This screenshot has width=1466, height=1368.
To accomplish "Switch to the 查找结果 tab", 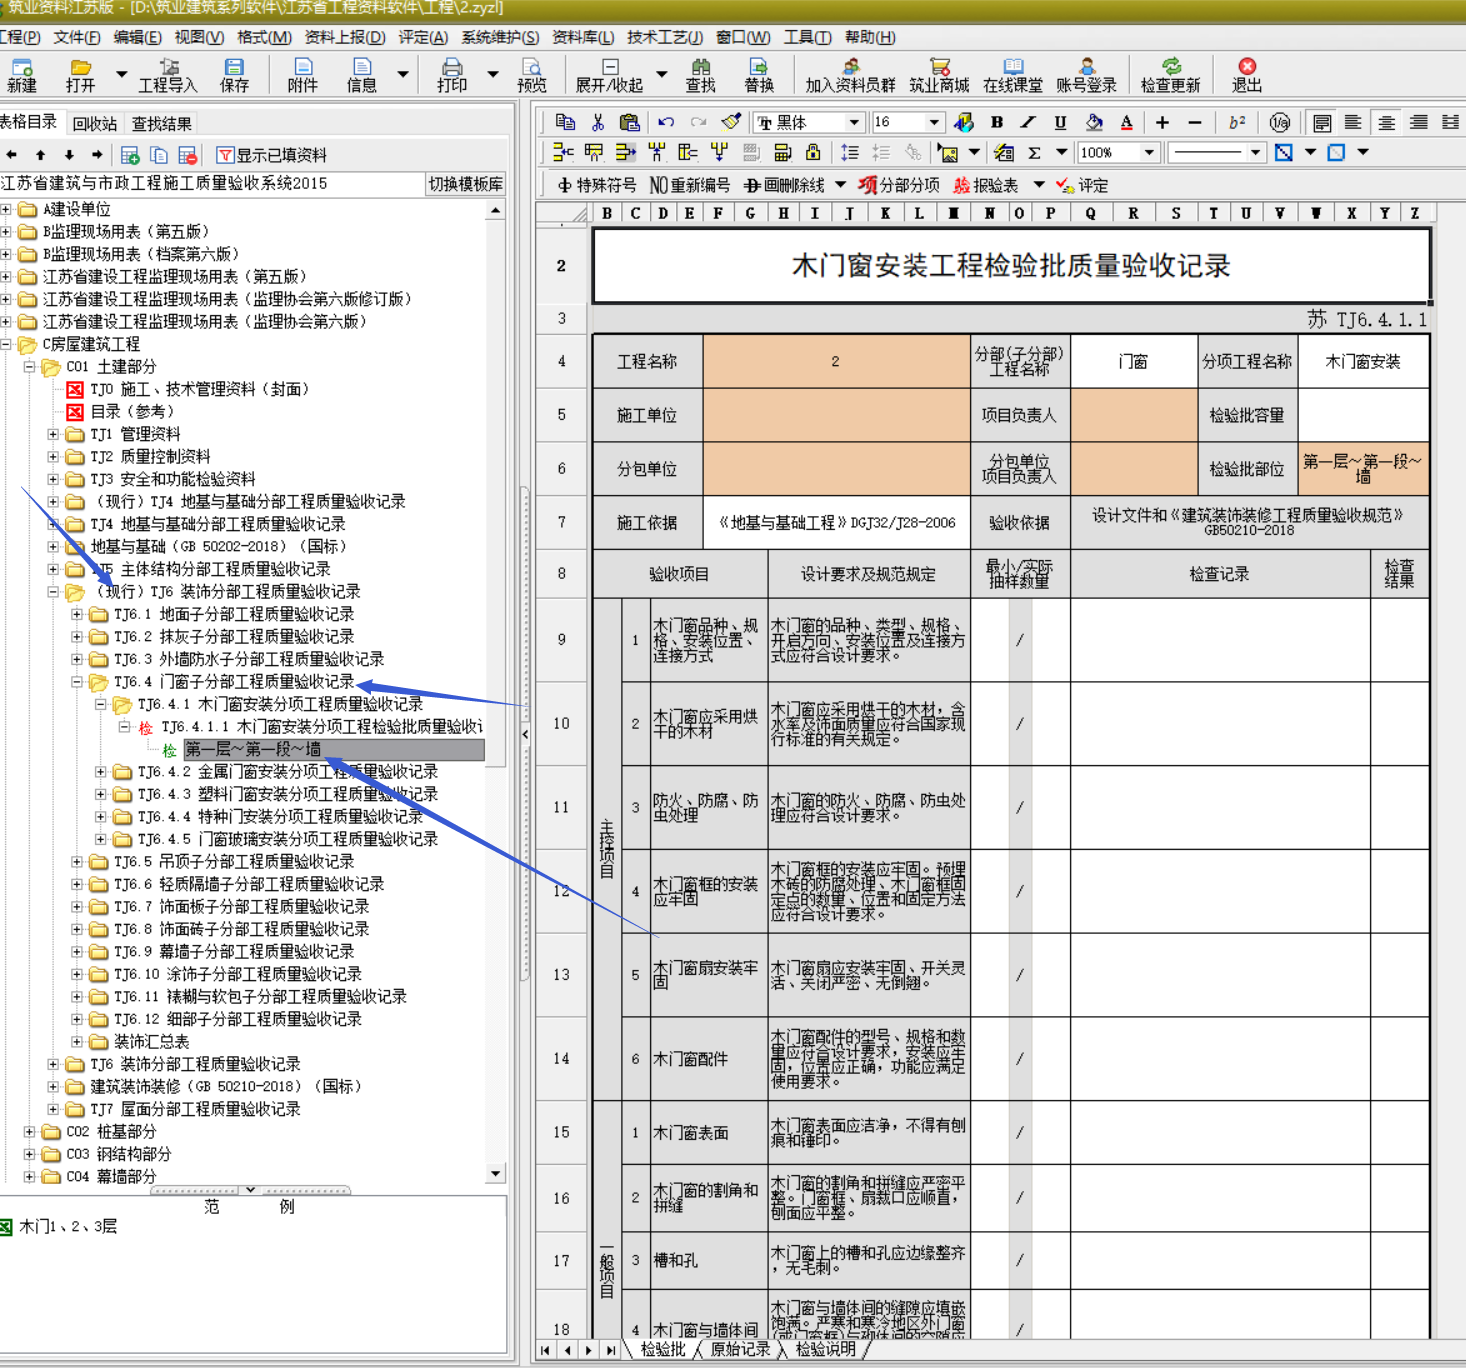I will (x=161, y=124).
